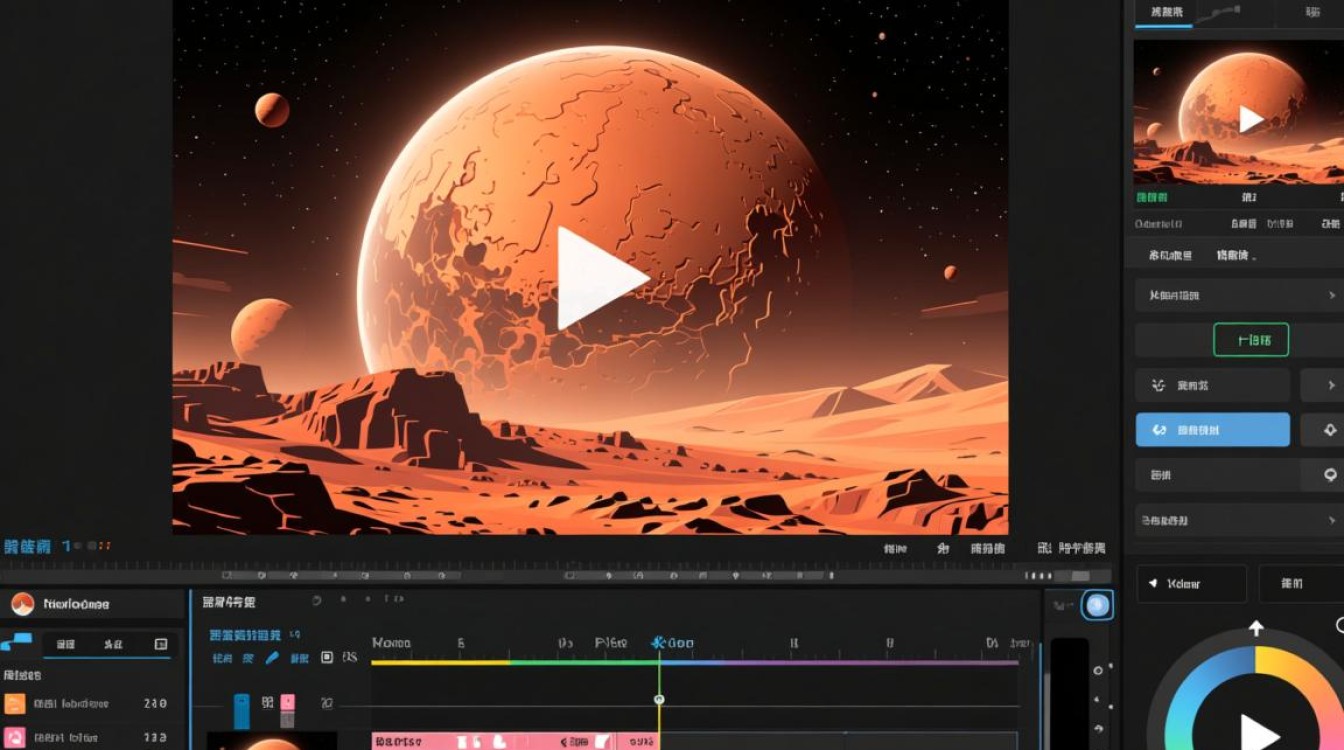Viewport: 1344px width, 750px height.
Task: Click the pink file icon in left list
Action: point(14,738)
